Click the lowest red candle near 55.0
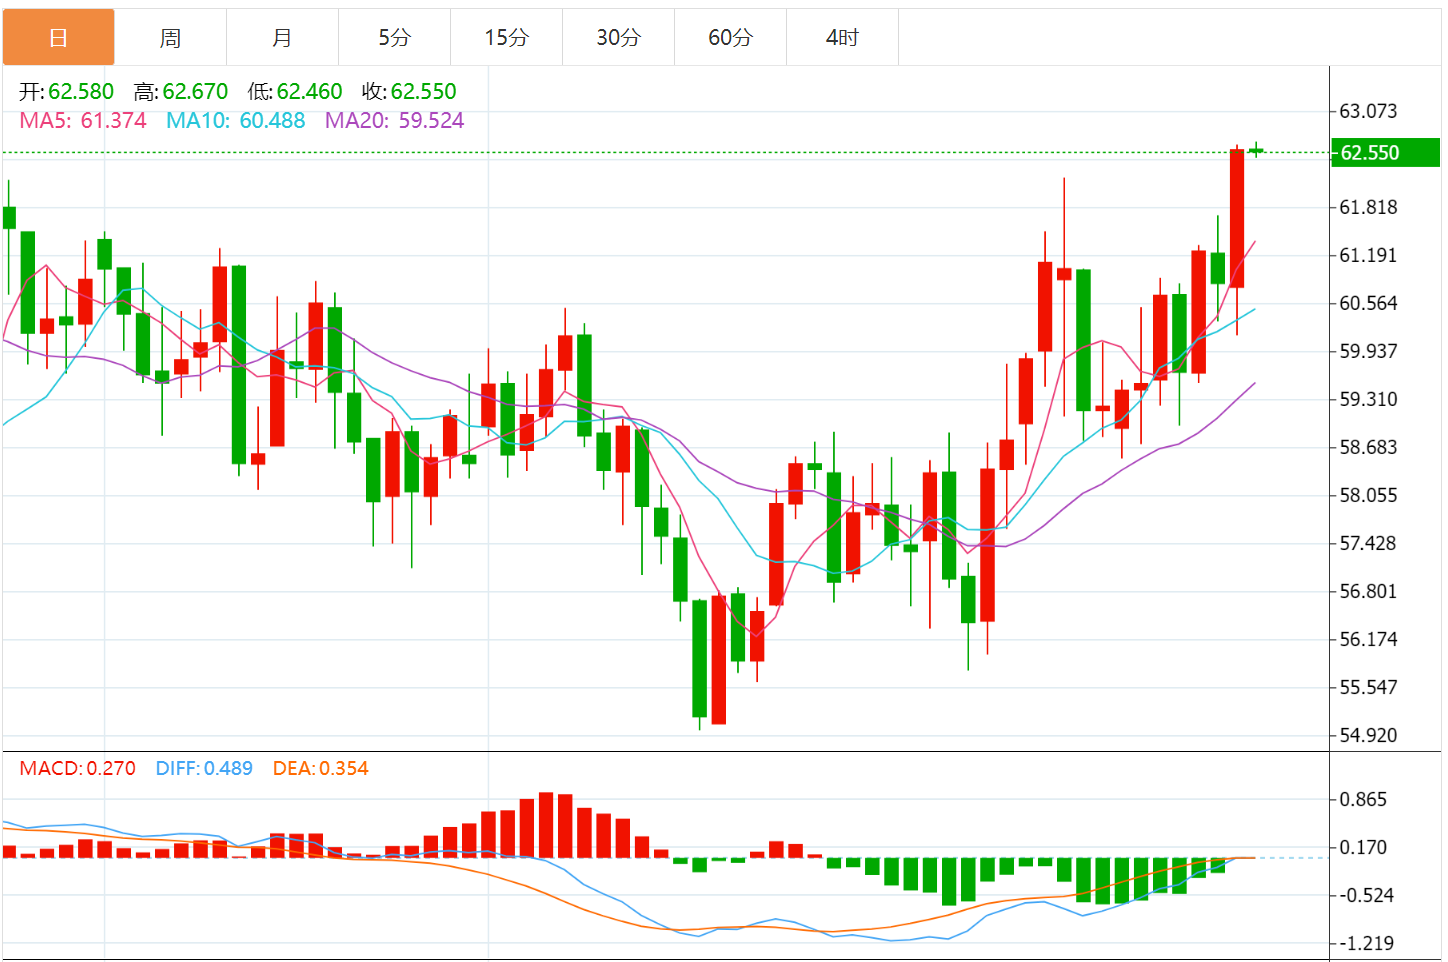The height and width of the screenshot is (962, 1448). pos(718,660)
